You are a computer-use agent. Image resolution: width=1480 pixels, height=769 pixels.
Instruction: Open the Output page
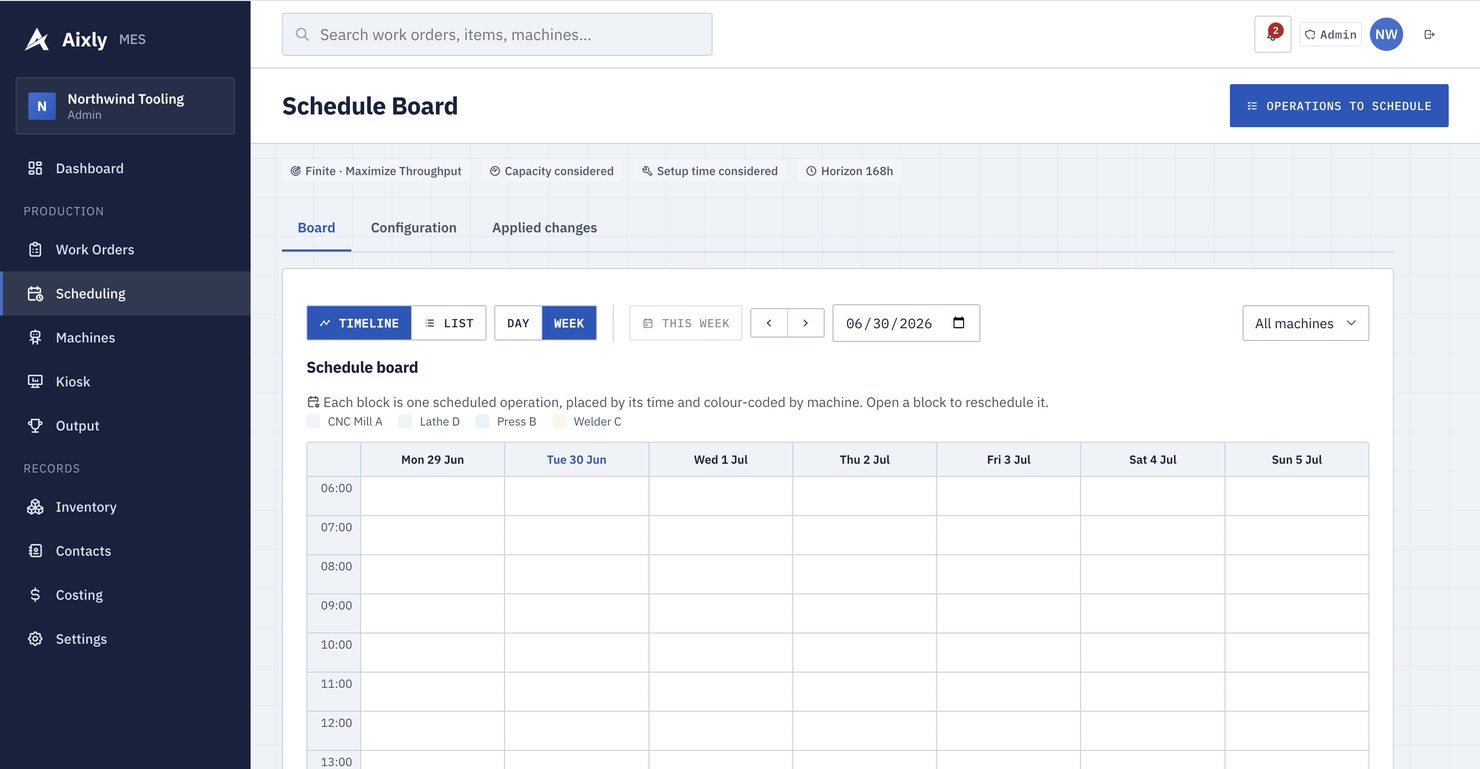click(125, 425)
